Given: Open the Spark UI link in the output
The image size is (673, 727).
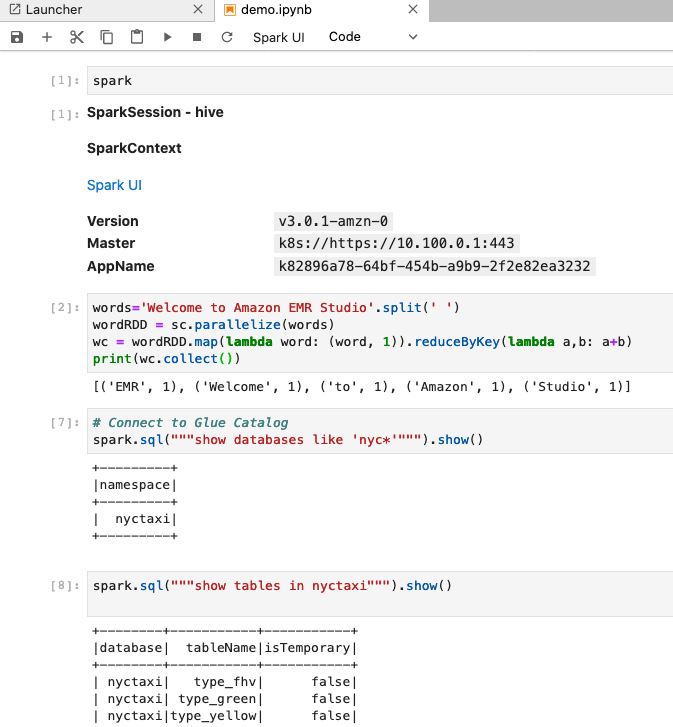Looking at the screenshot, I should 114,185.
